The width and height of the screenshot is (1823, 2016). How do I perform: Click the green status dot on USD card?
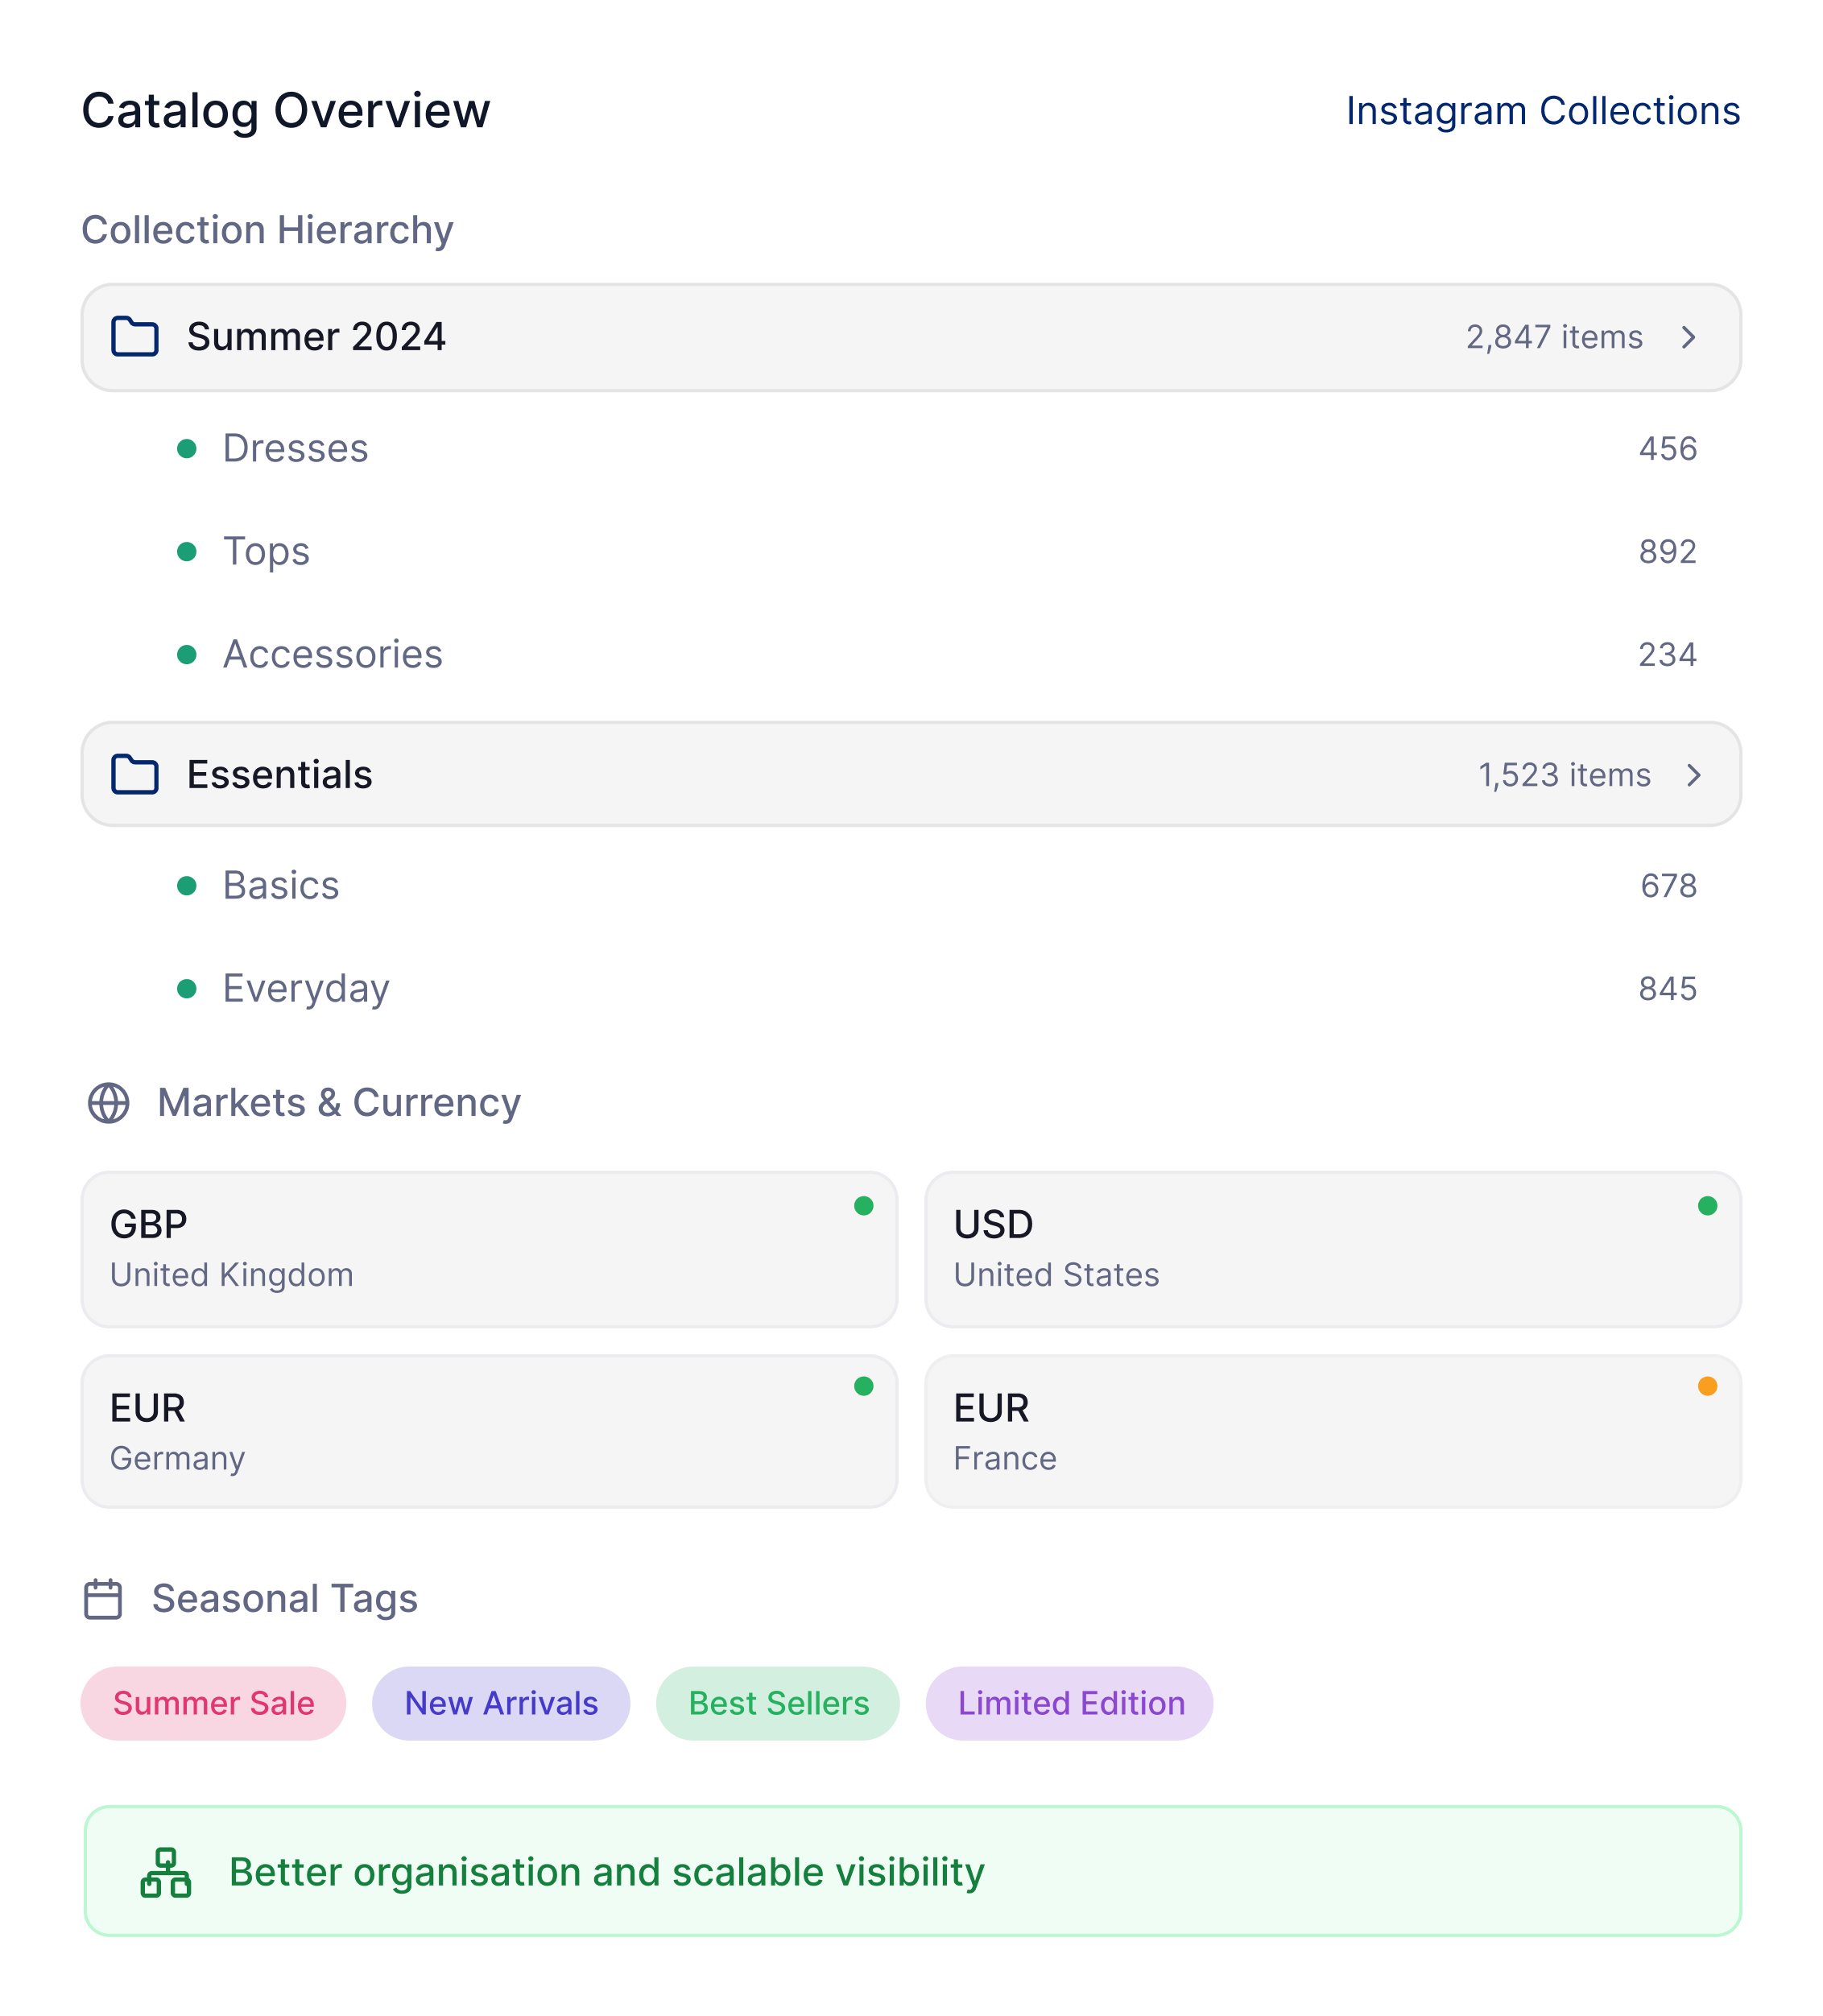click(x=1708, y=1206)
